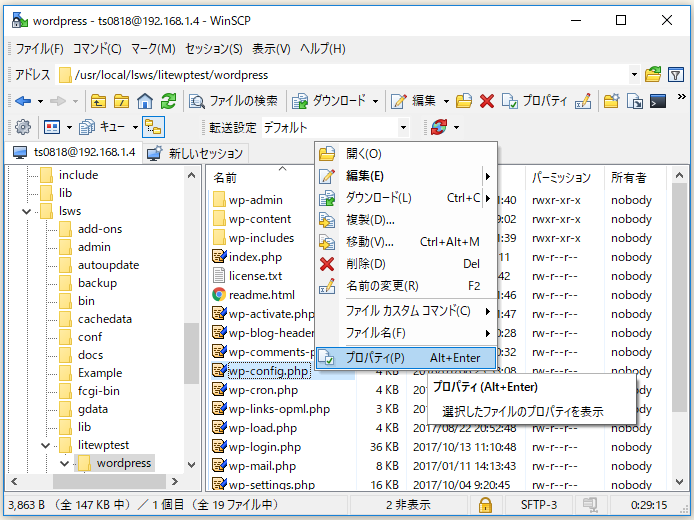
Task: Sort by パーミッション column header
Action: click(x=561, y=178)
